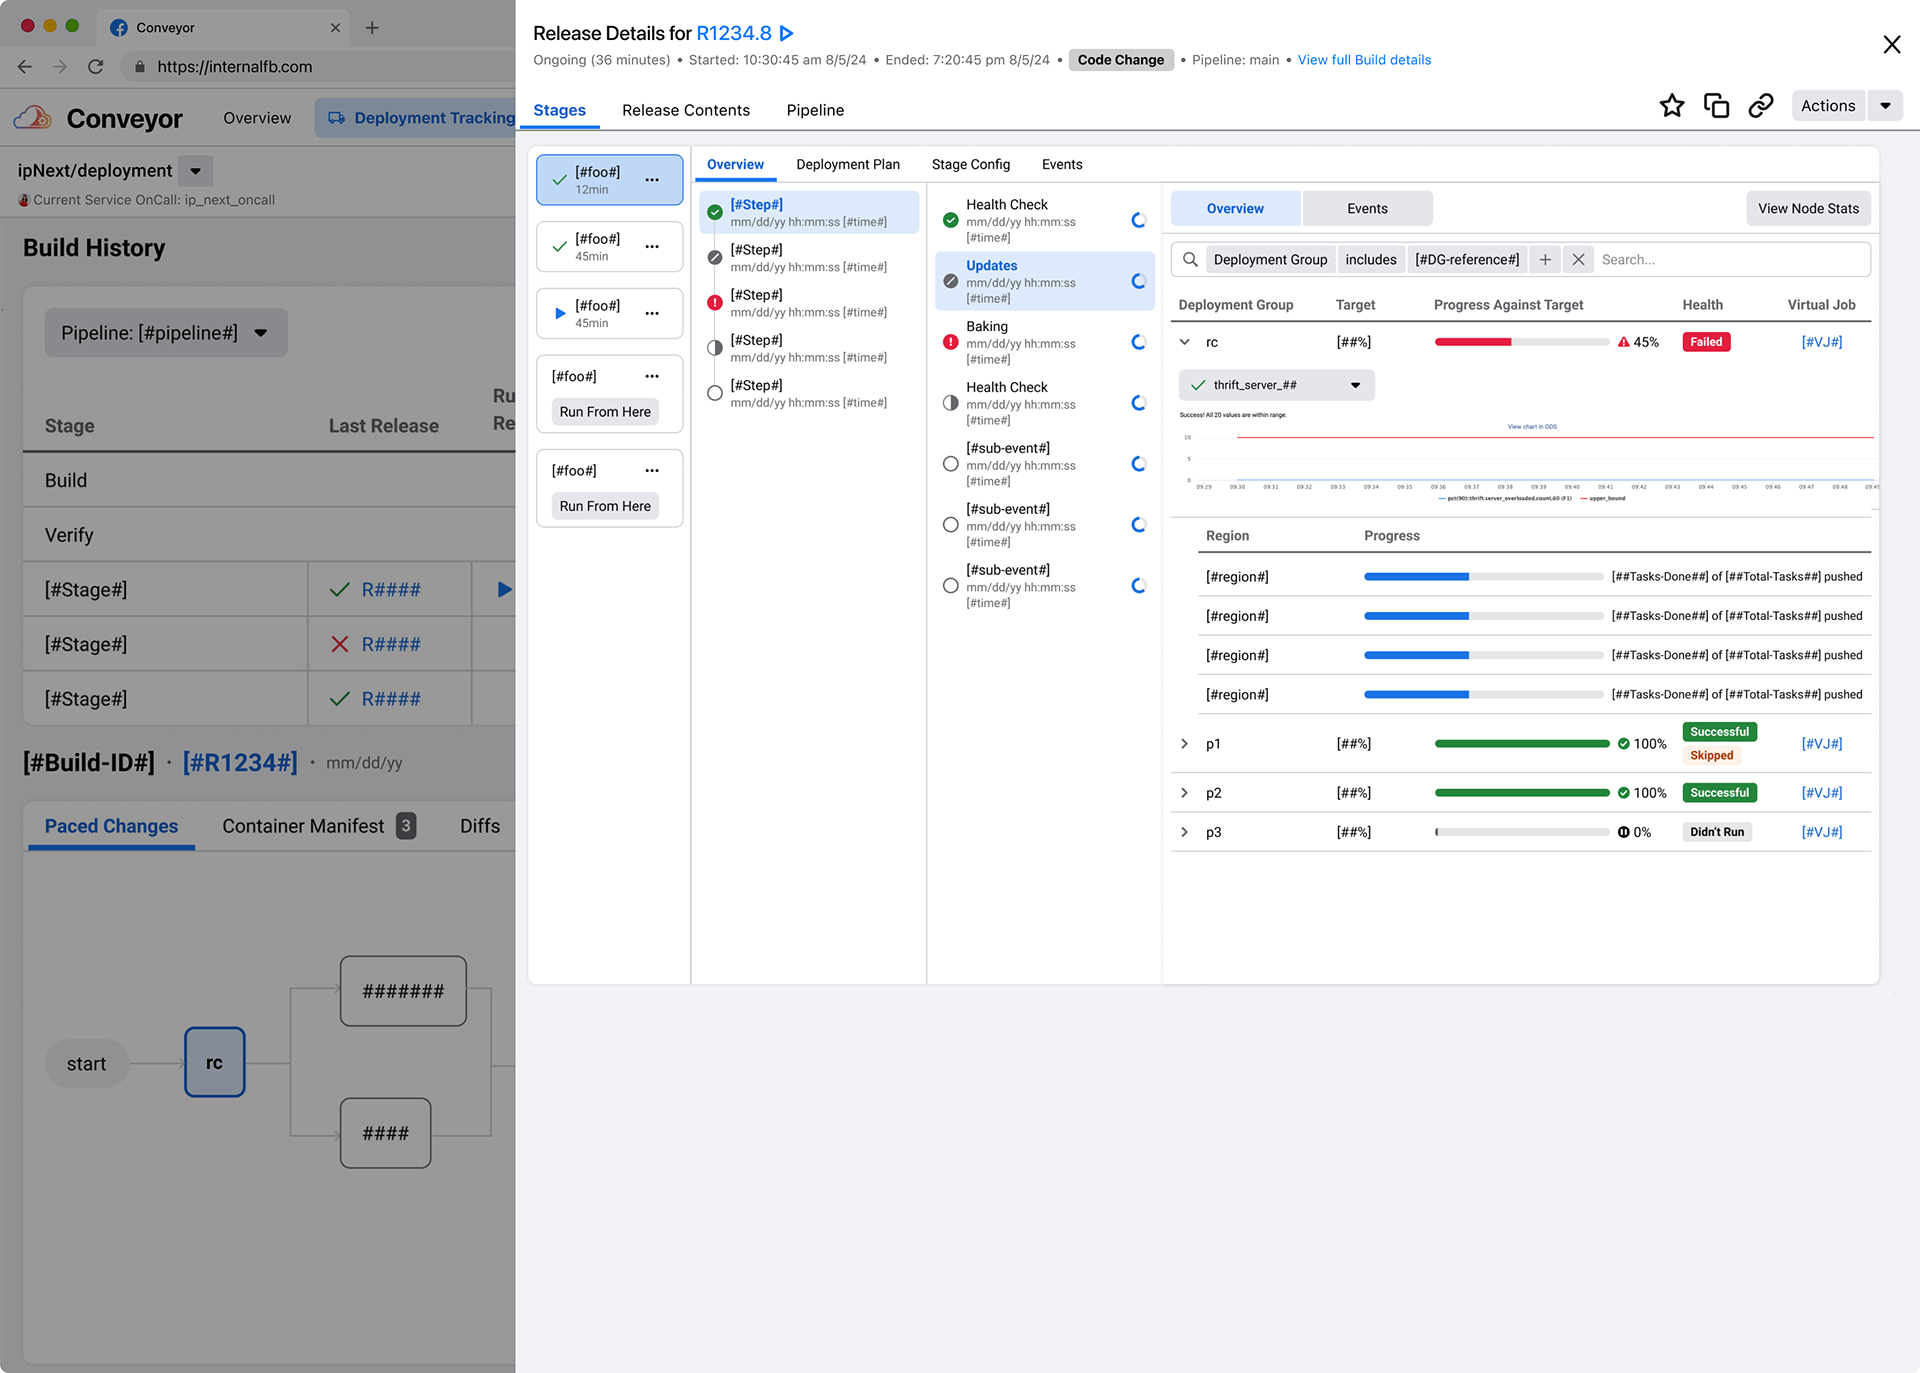Screen dimensions: 1920x1373
Task: Click refresh spinner on Updates event
Action: 1138,281
